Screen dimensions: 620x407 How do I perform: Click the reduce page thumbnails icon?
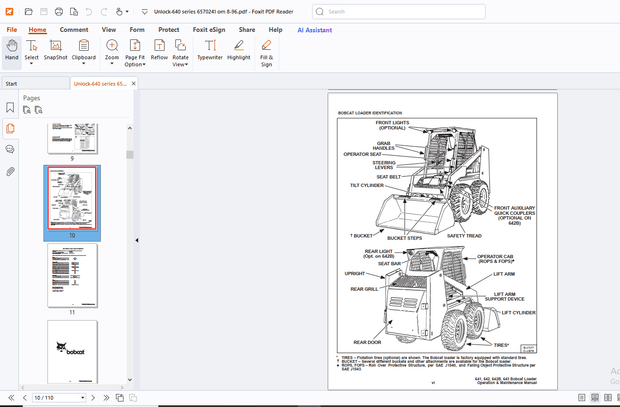38,110
